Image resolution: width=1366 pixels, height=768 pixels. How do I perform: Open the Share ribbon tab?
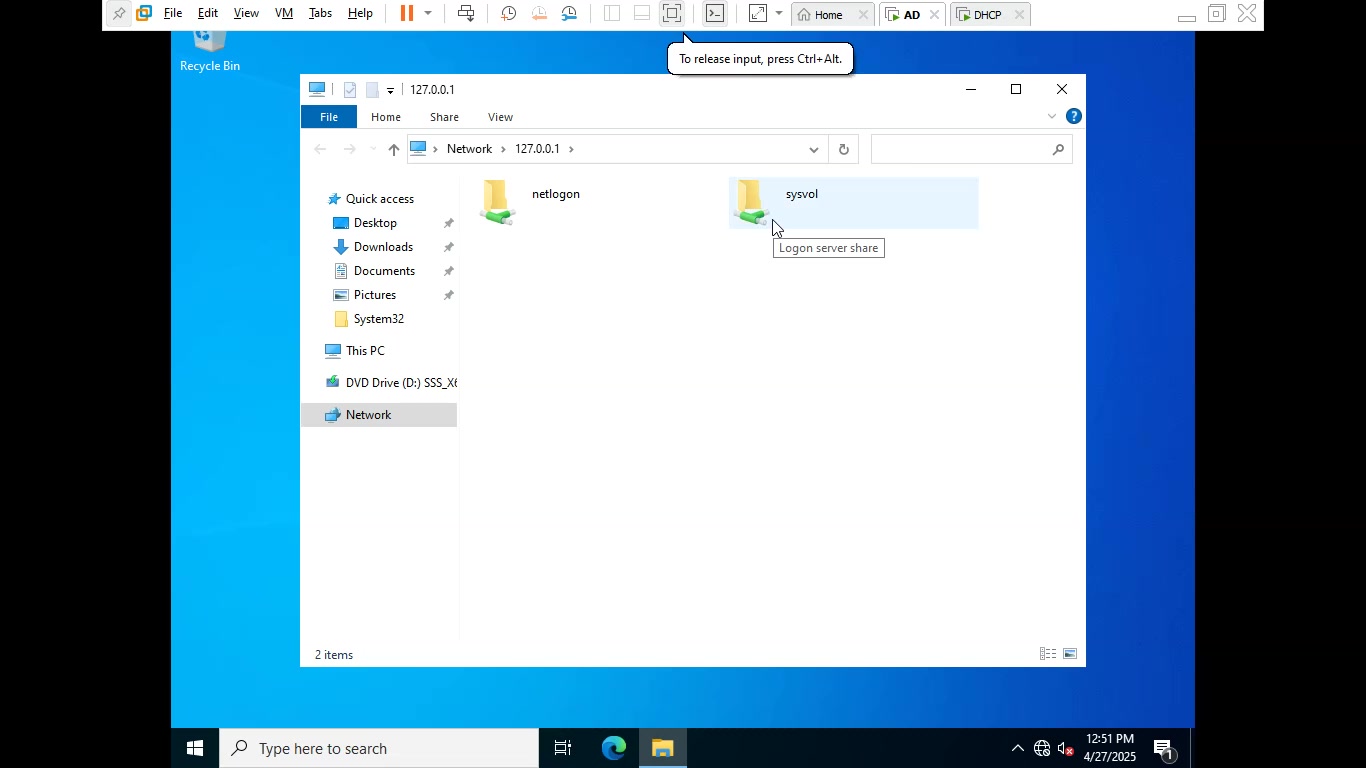tap(444, 117)
